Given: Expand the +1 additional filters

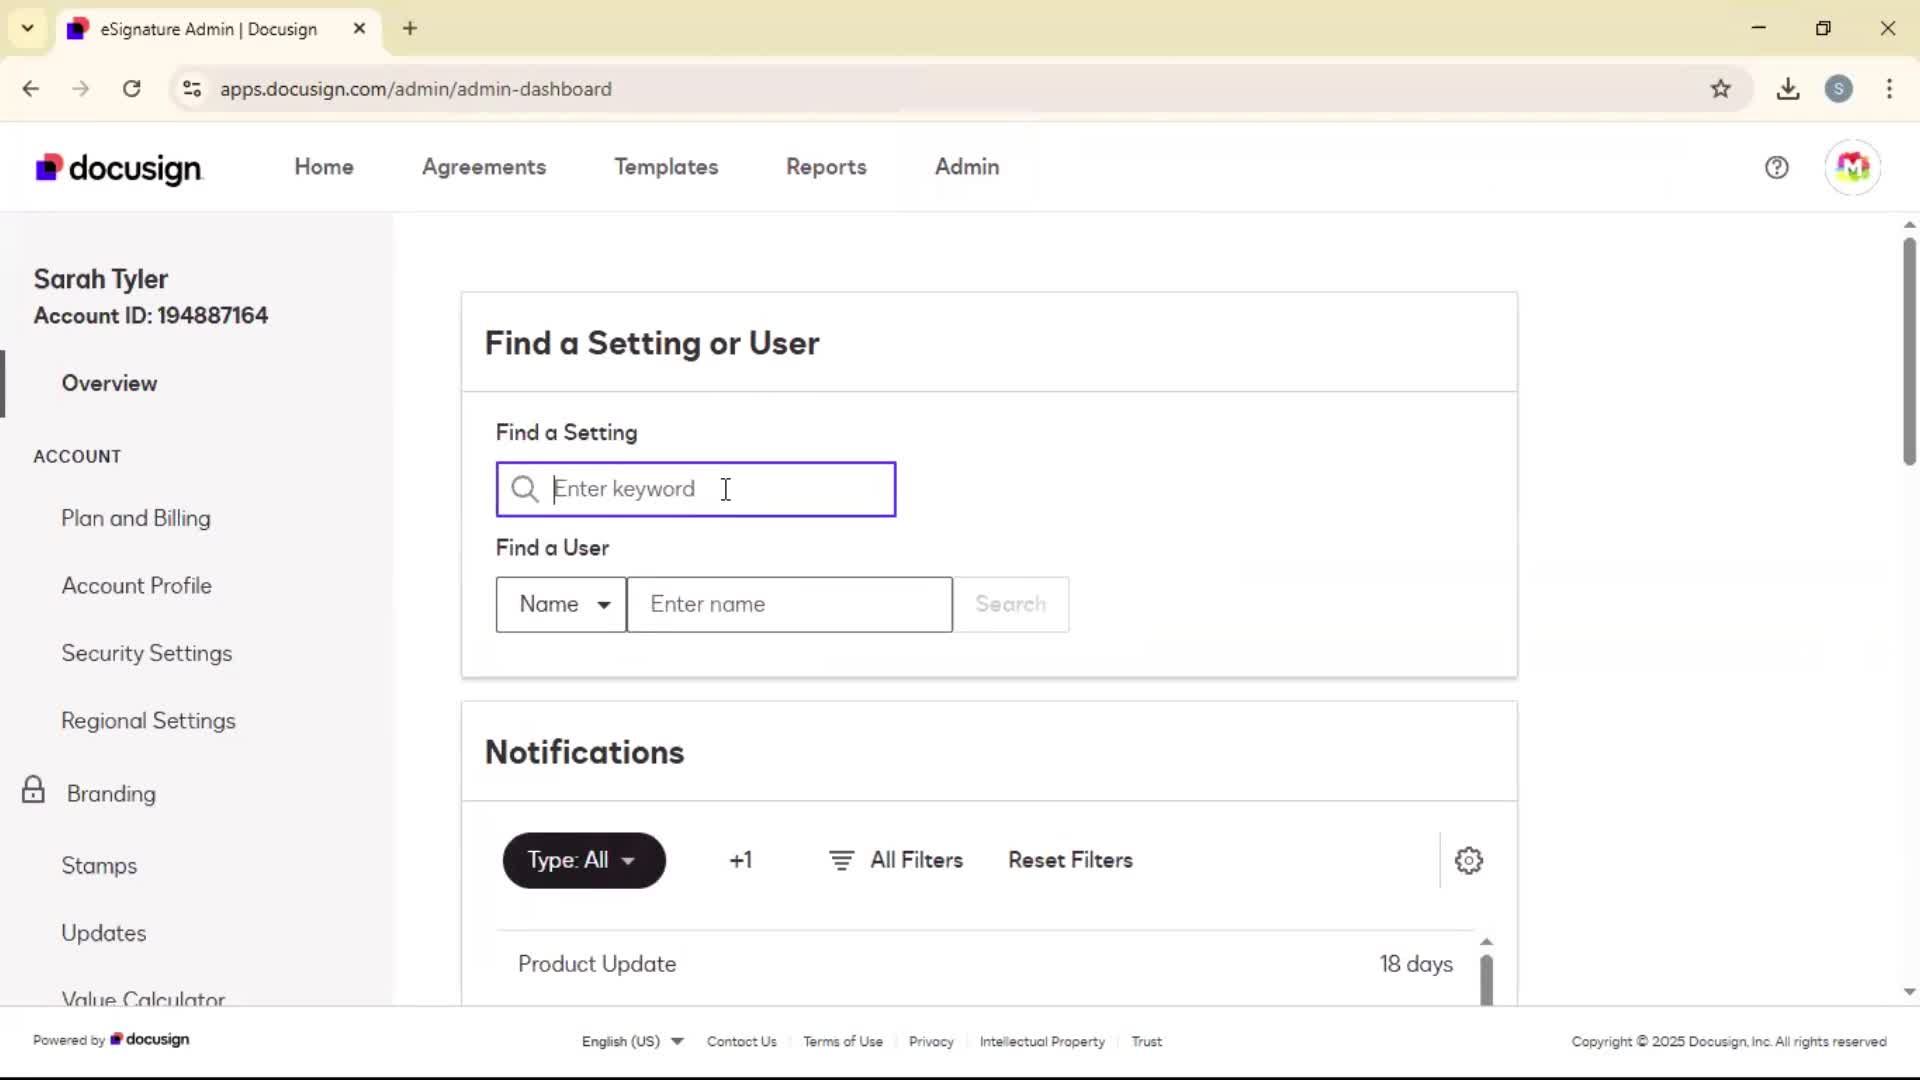Looking at the screenshot, I should pyautogui.click(x=740, y=860).
